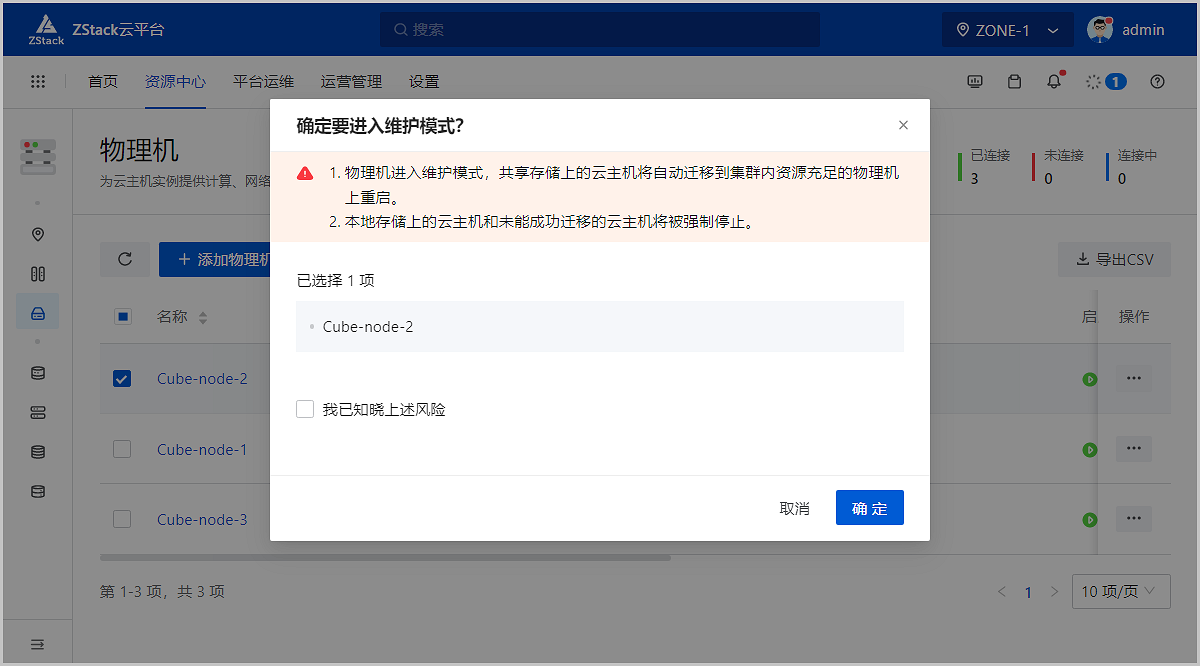Close the maintenance mode dialog
Viewport: 1200px width, 666px height.
coord(903,125)
